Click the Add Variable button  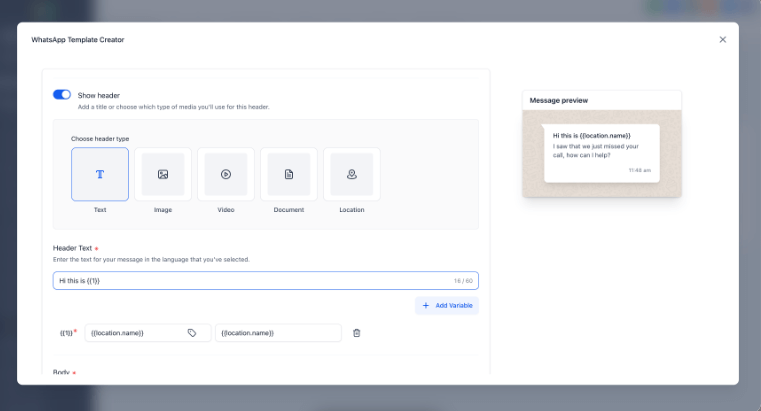tap(447, 305)
